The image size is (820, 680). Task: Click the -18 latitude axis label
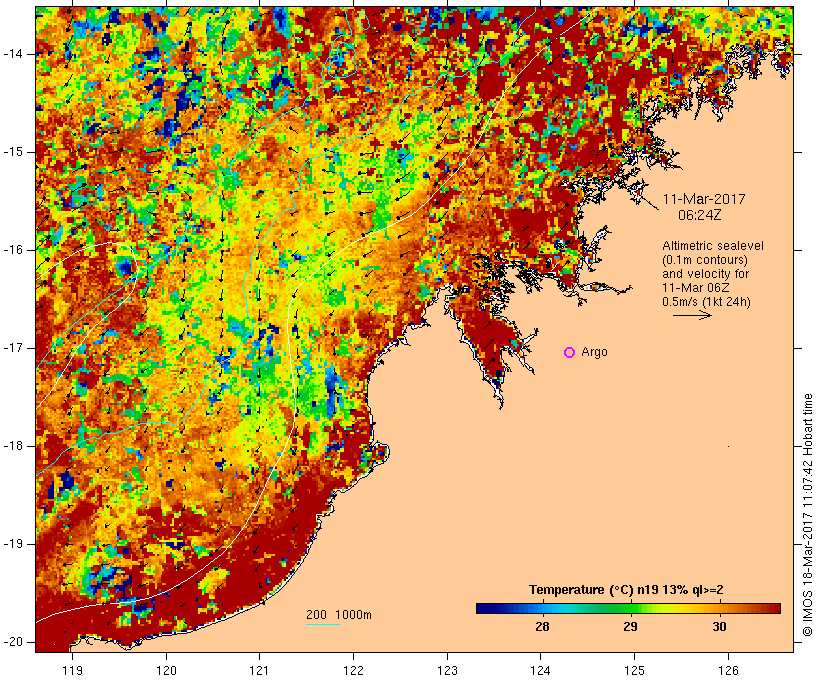click(13, 446)
